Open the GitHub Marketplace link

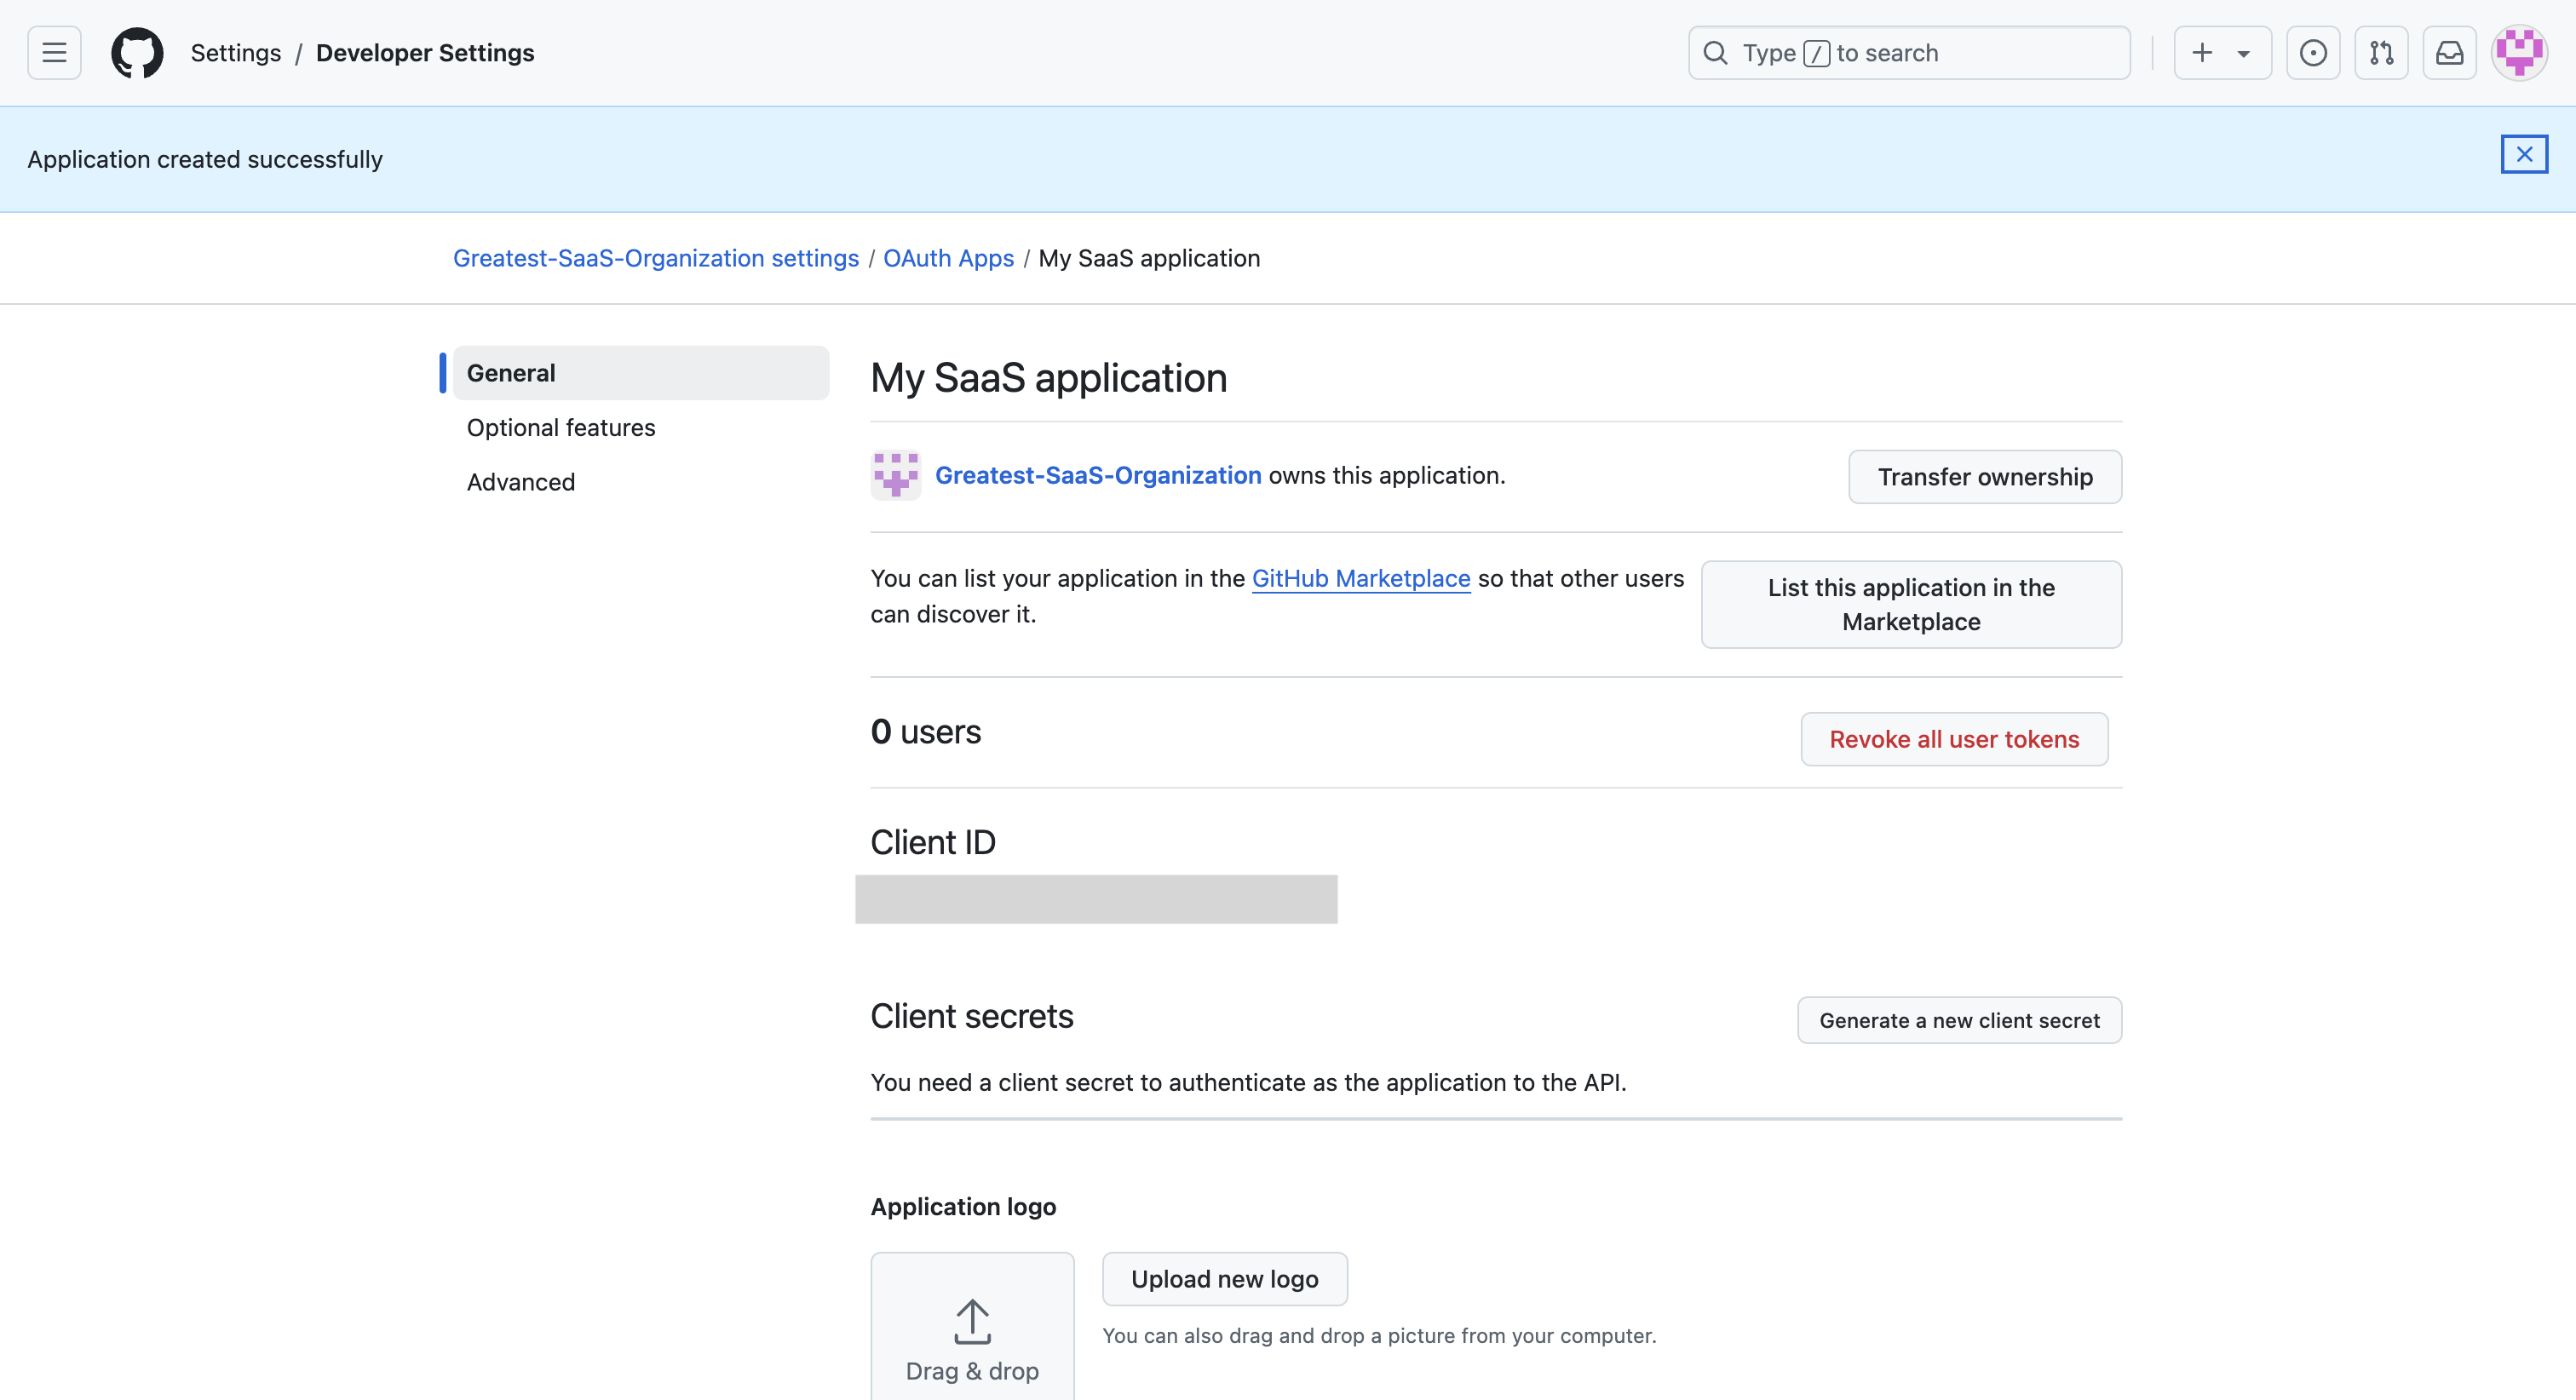(1360, 579)
